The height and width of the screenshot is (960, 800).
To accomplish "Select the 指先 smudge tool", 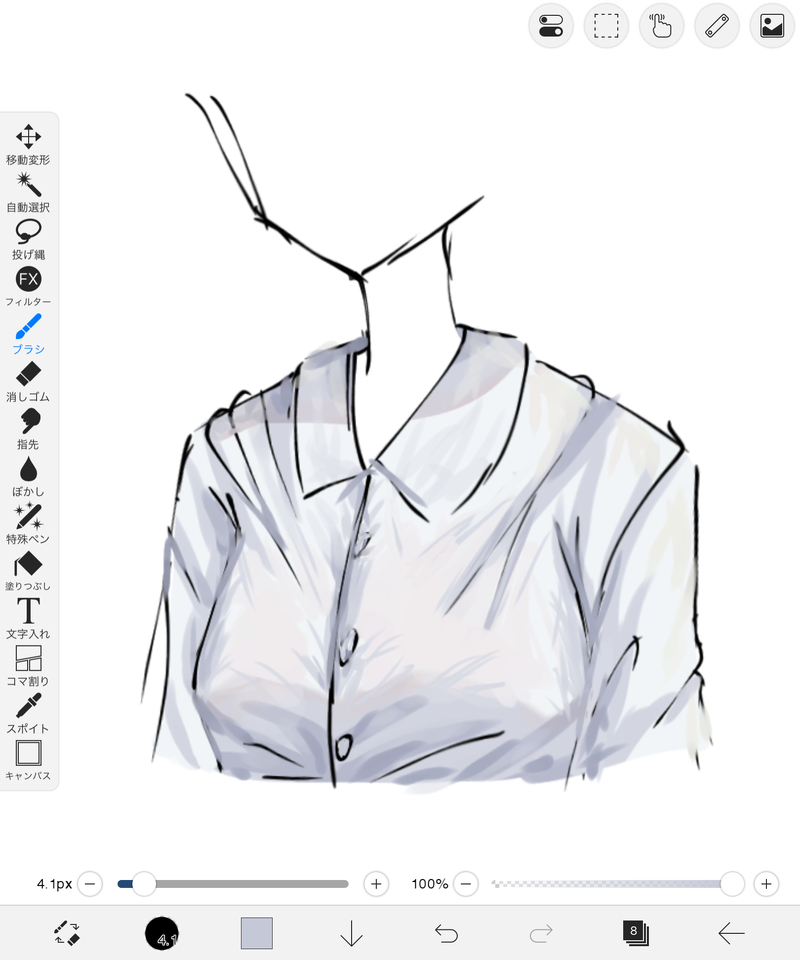I will (28, 429).
